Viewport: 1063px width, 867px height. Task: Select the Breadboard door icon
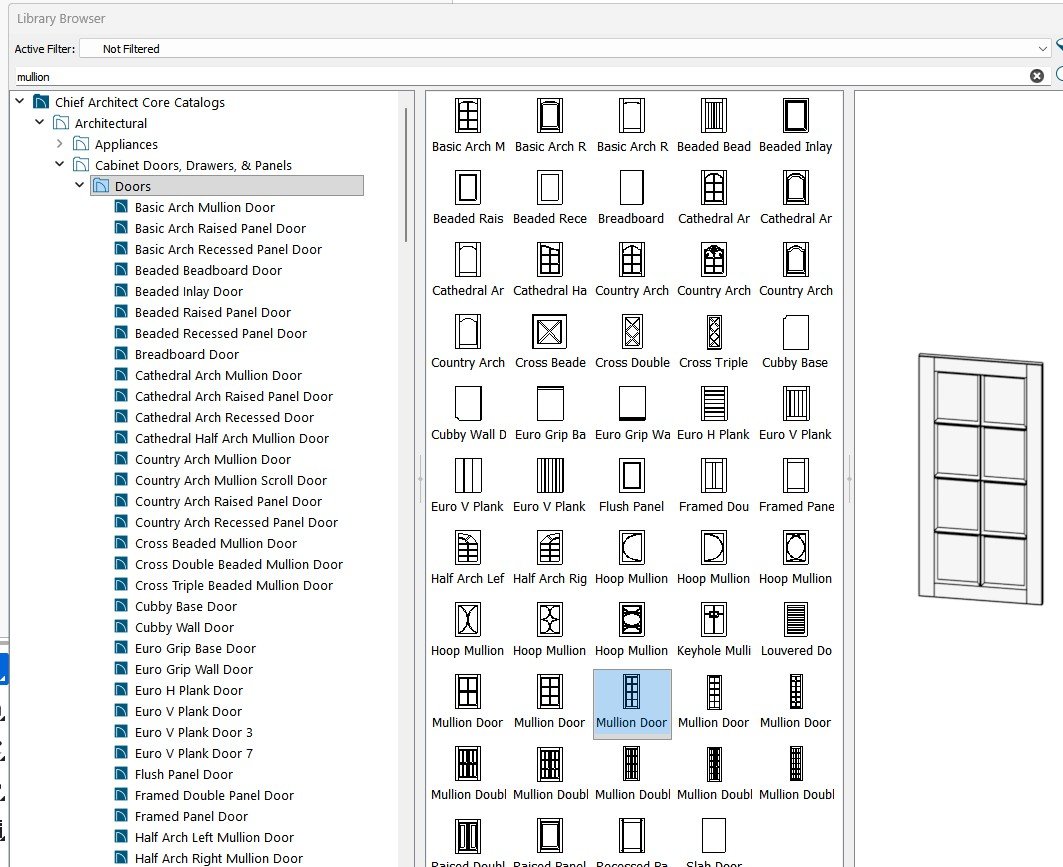tap(631, 188)
